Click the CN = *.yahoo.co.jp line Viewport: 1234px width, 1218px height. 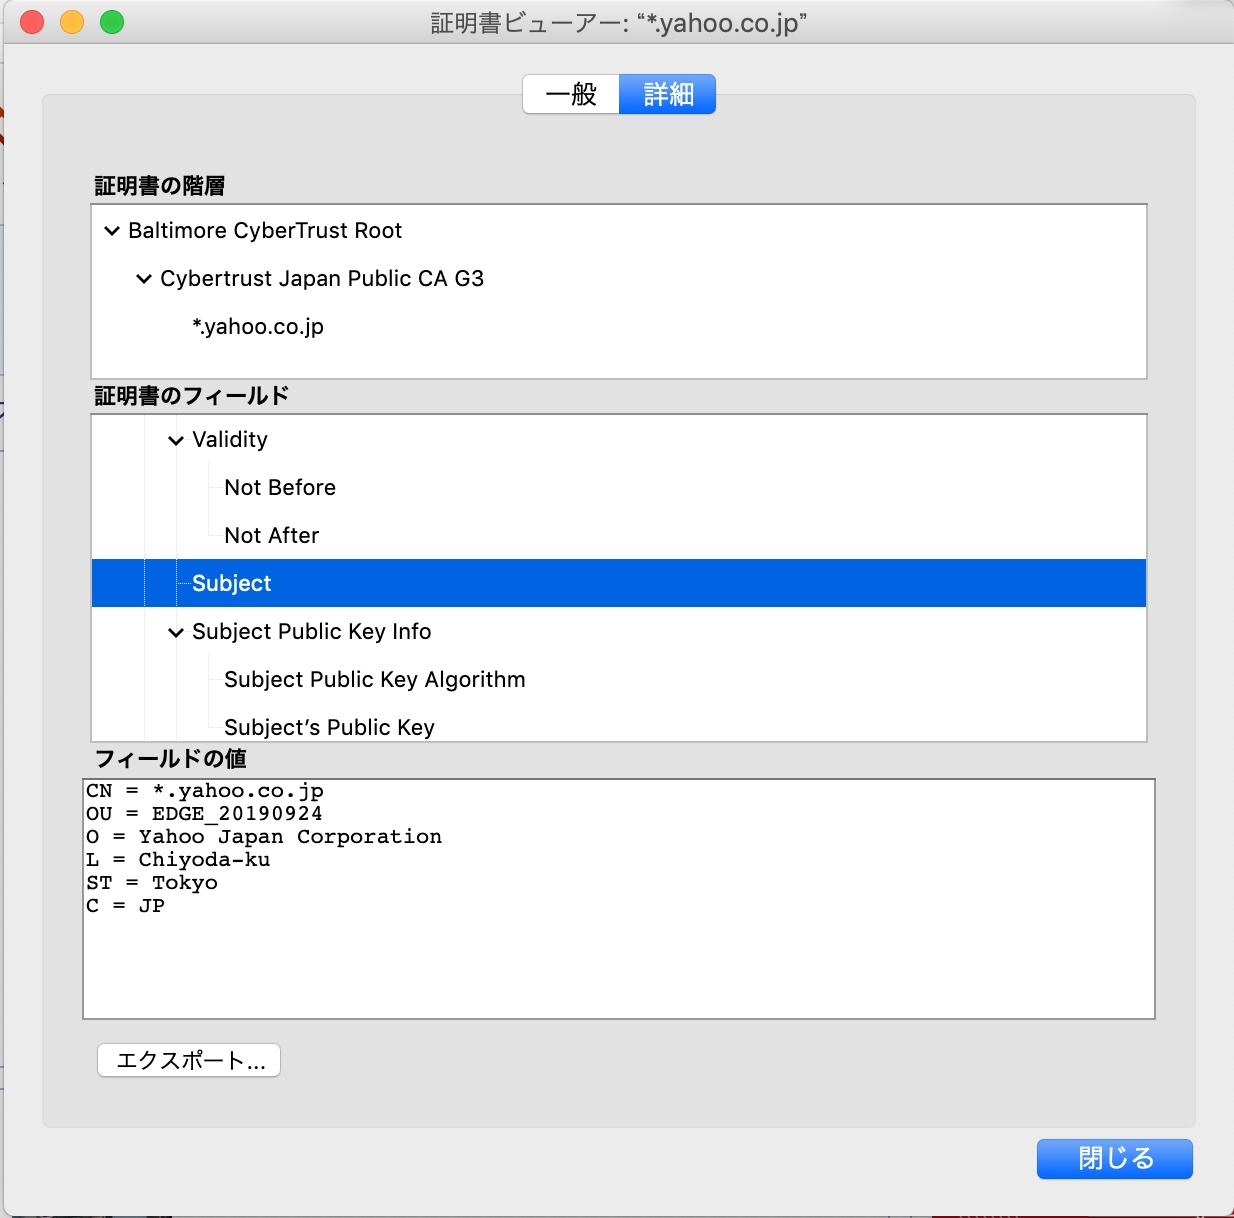pyautogui.click(x=205, y=791)
